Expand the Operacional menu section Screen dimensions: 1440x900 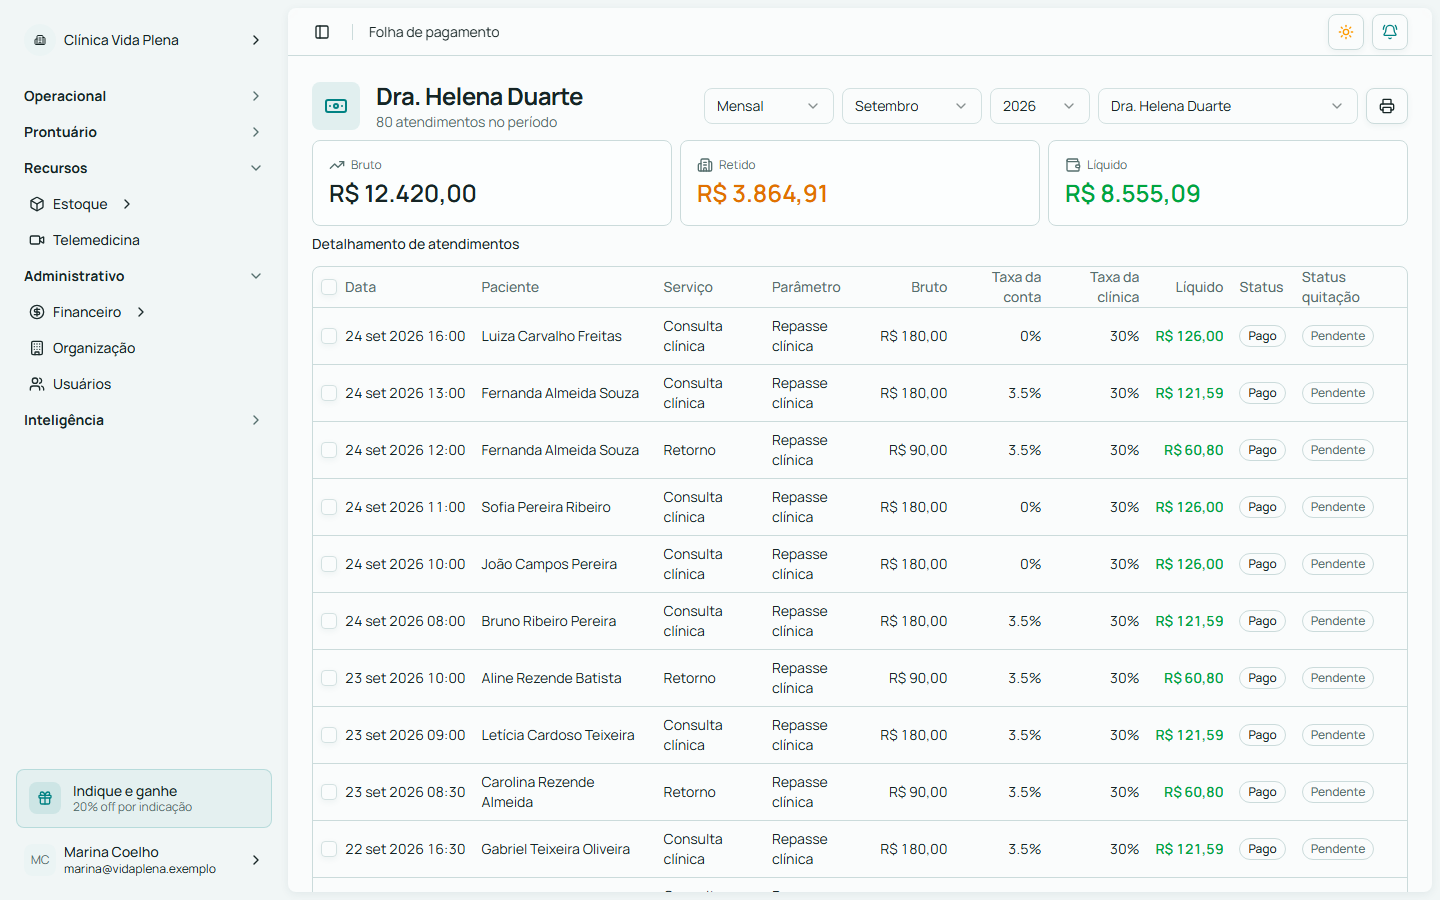(144, 96)
